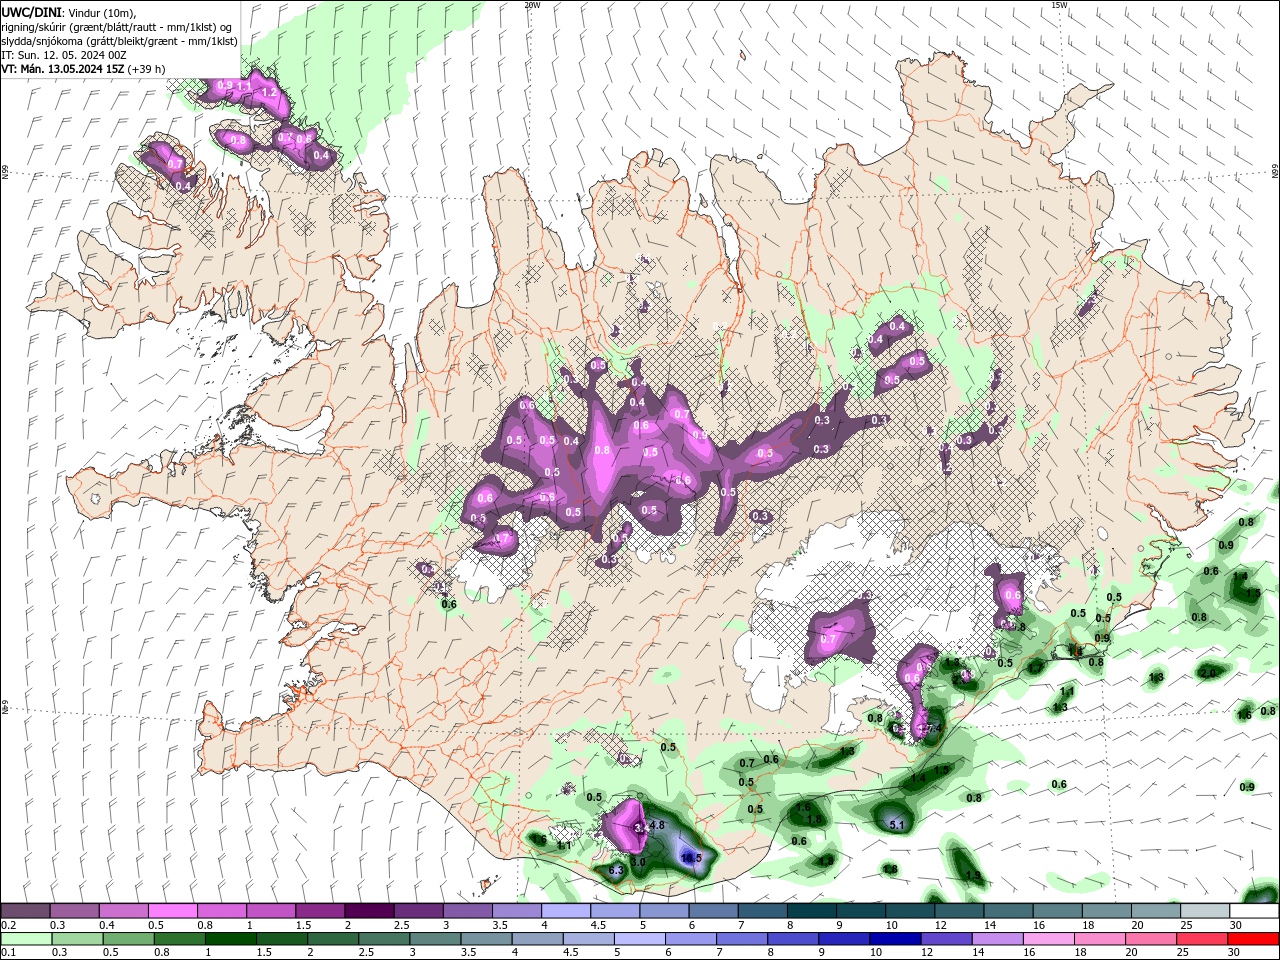
Task: Click the '0.1' label under lower legend
Action: point(9,952)
